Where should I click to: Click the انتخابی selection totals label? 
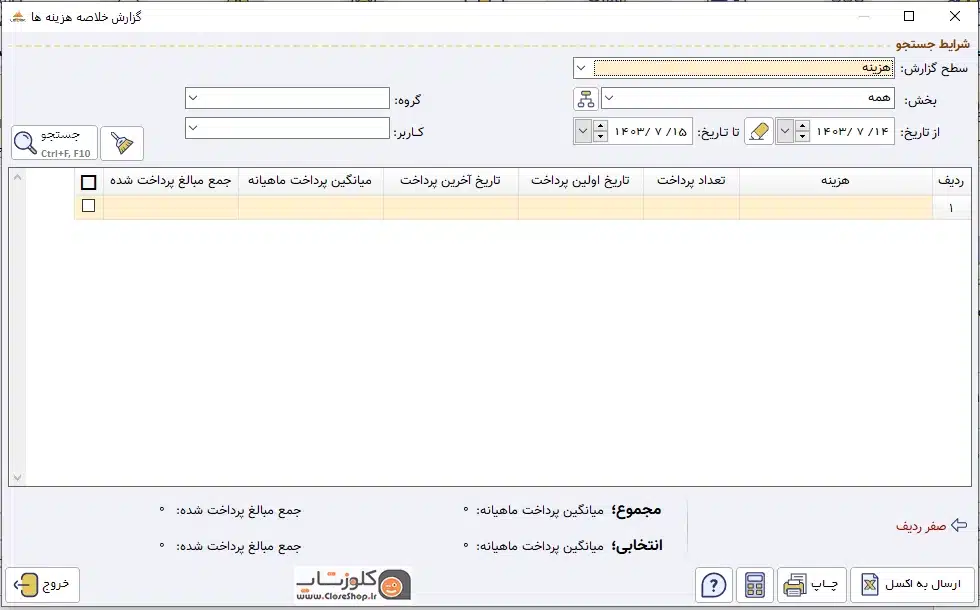tap(637, 546)
